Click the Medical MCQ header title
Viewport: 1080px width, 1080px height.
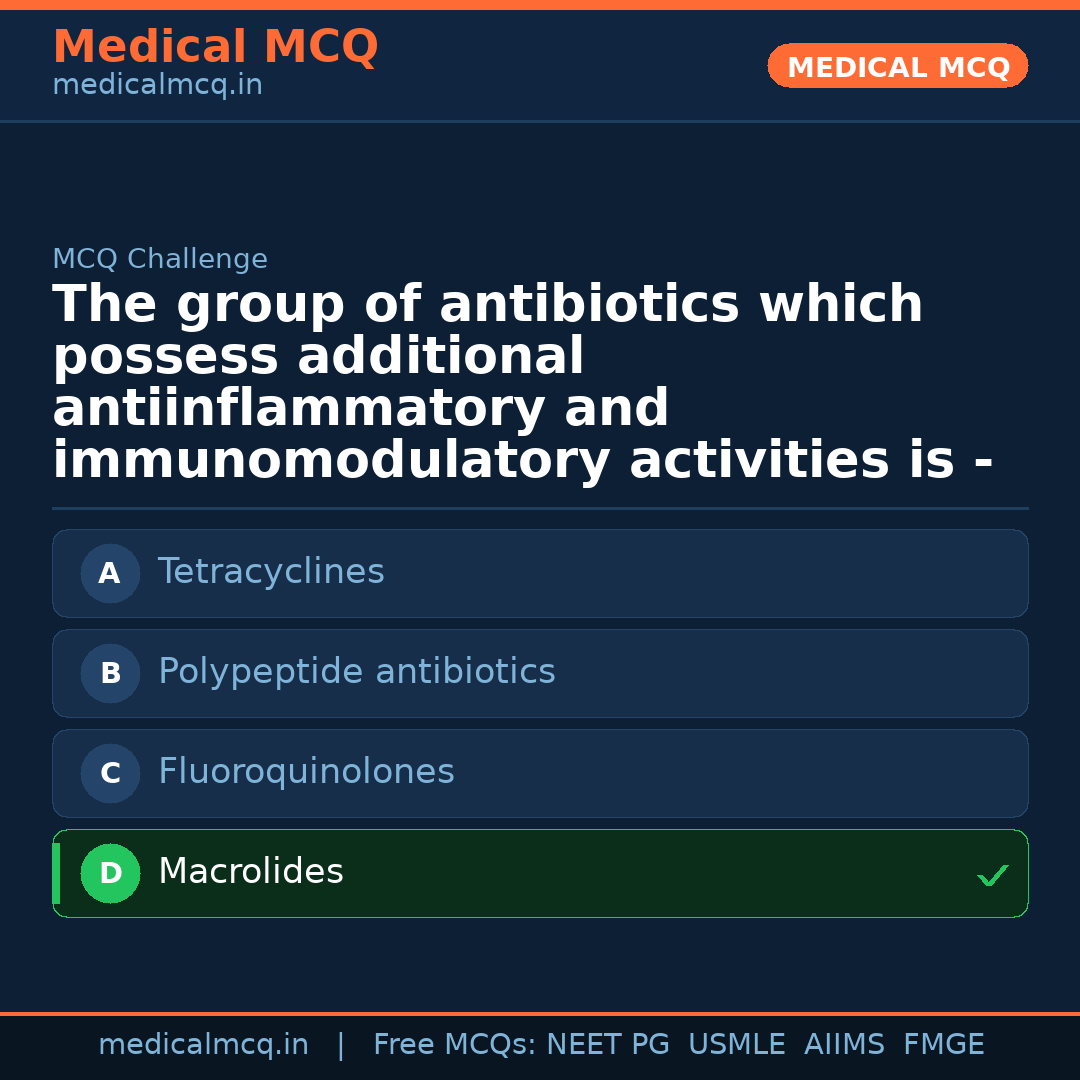[x=215, y=47]
